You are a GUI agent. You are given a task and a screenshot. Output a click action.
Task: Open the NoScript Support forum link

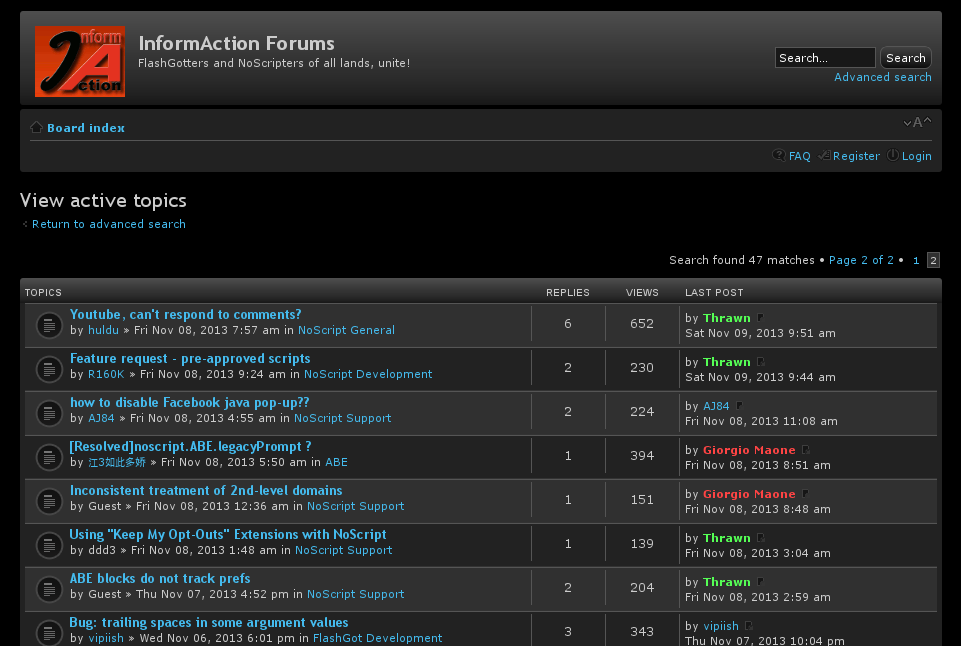click(x=342, y=418)
